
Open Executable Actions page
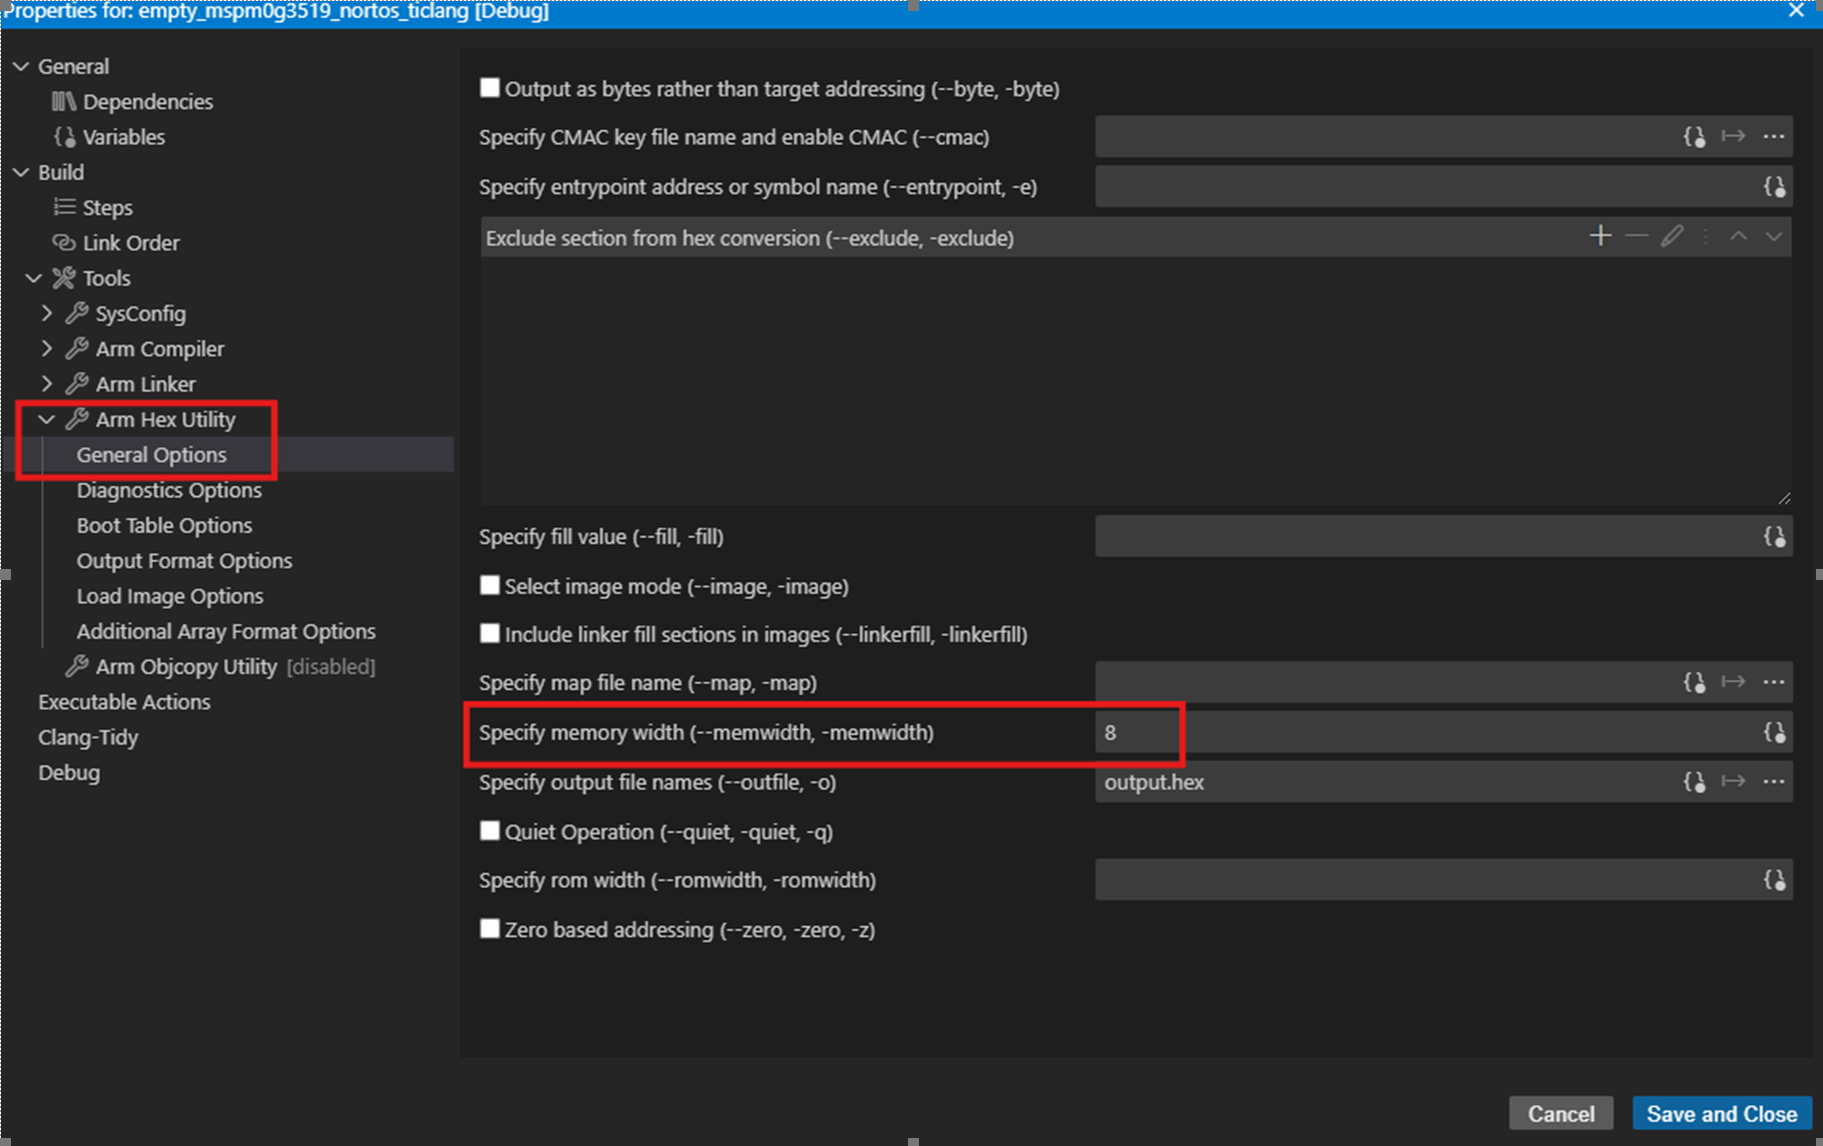click(x=124, y=702)
